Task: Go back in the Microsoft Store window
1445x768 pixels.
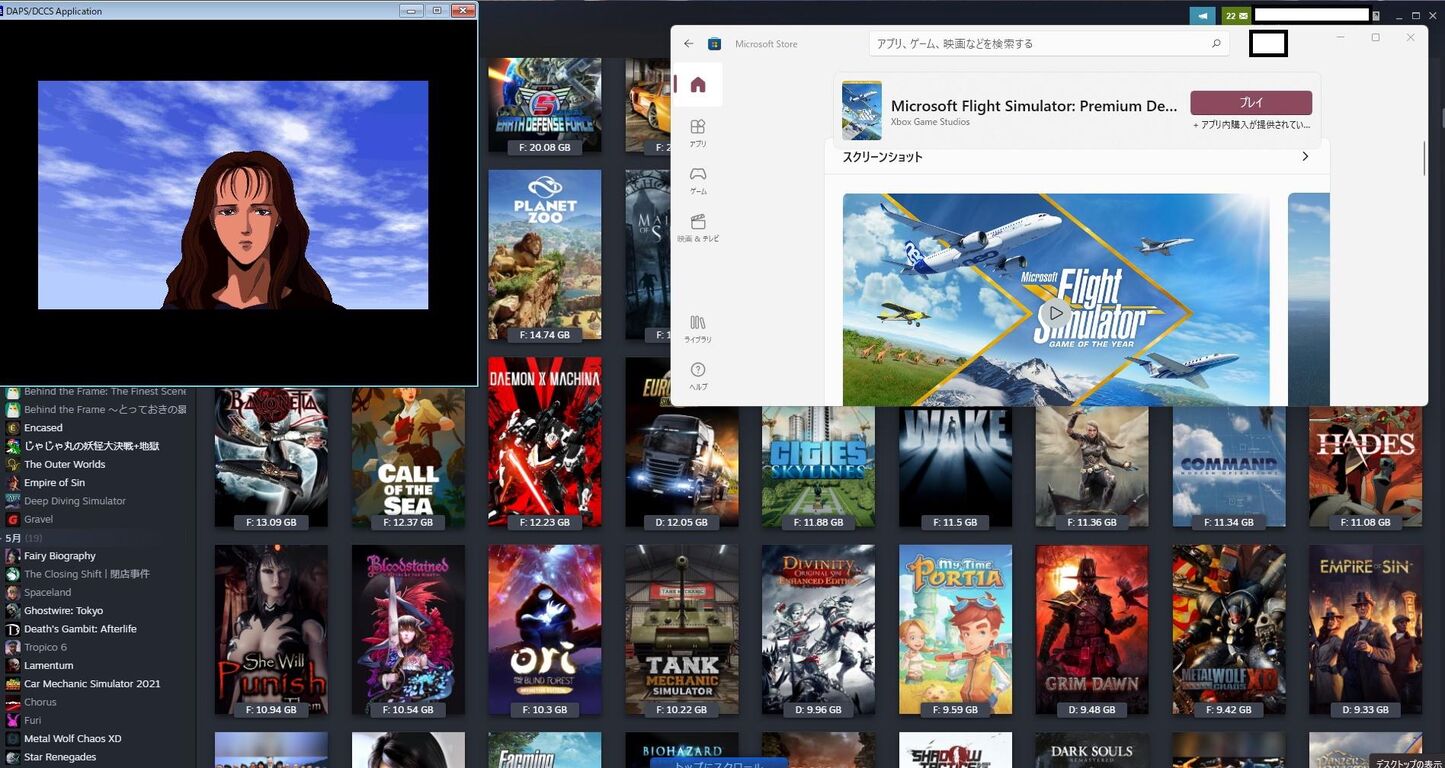Action: (688, 44)
